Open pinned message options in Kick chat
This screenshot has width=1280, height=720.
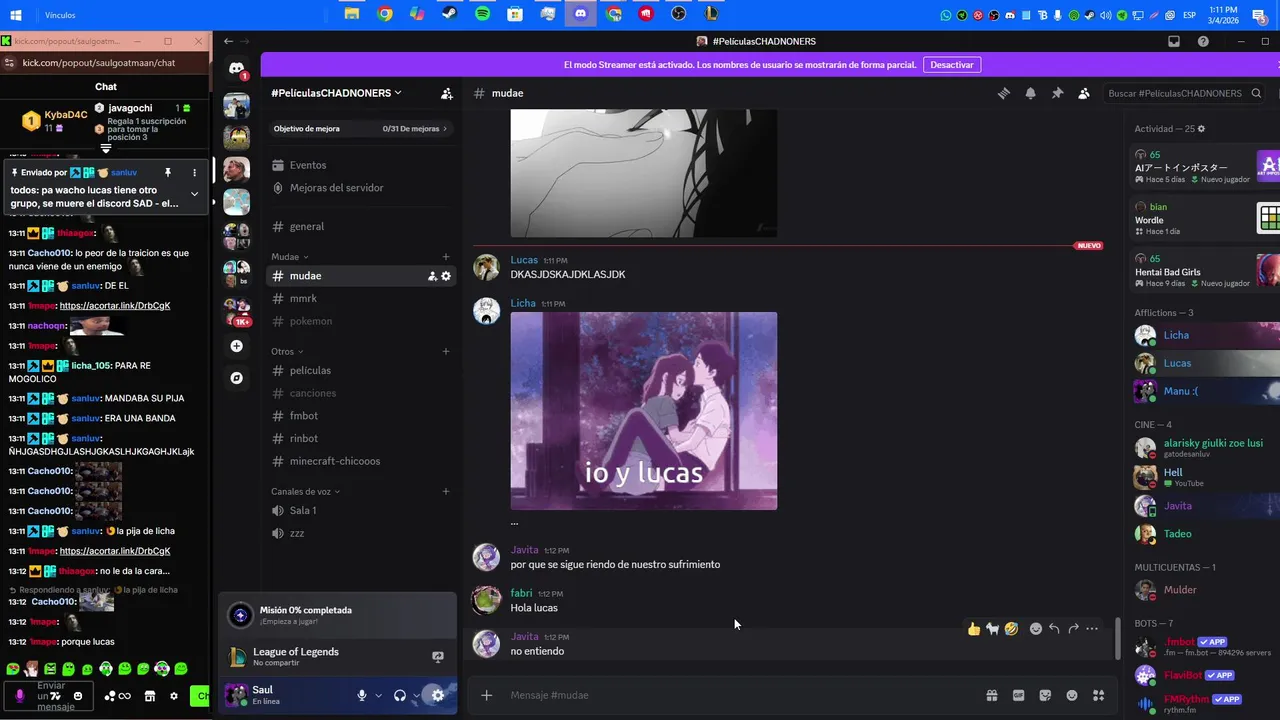point(194,173)
